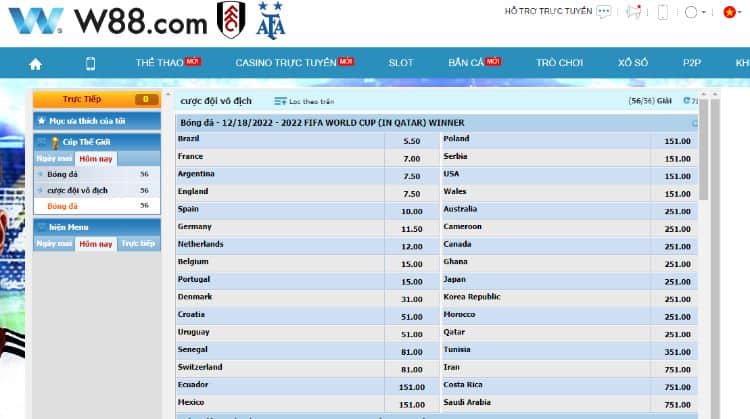Select the orange Bóng đá sub-item

pyautogui.click(x=62, y=206)
